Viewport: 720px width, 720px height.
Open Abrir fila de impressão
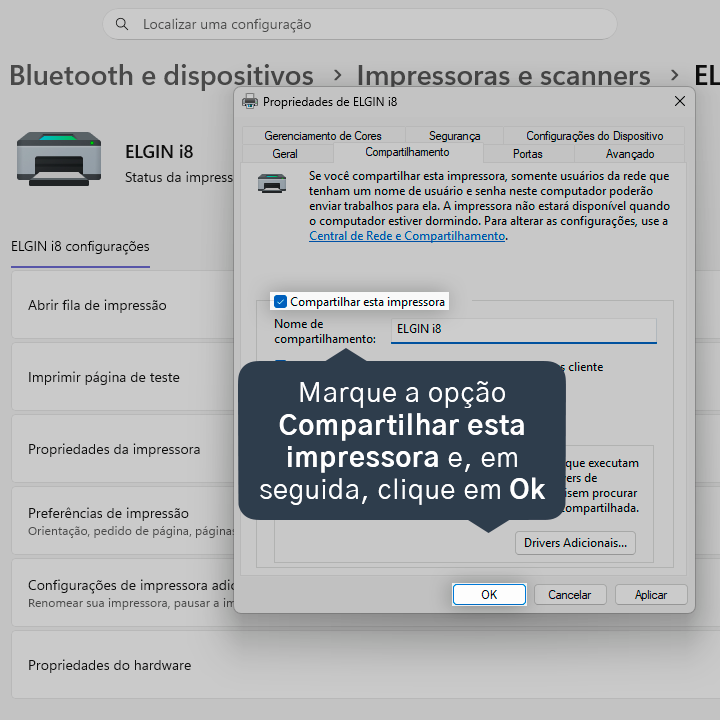[123, 305]
